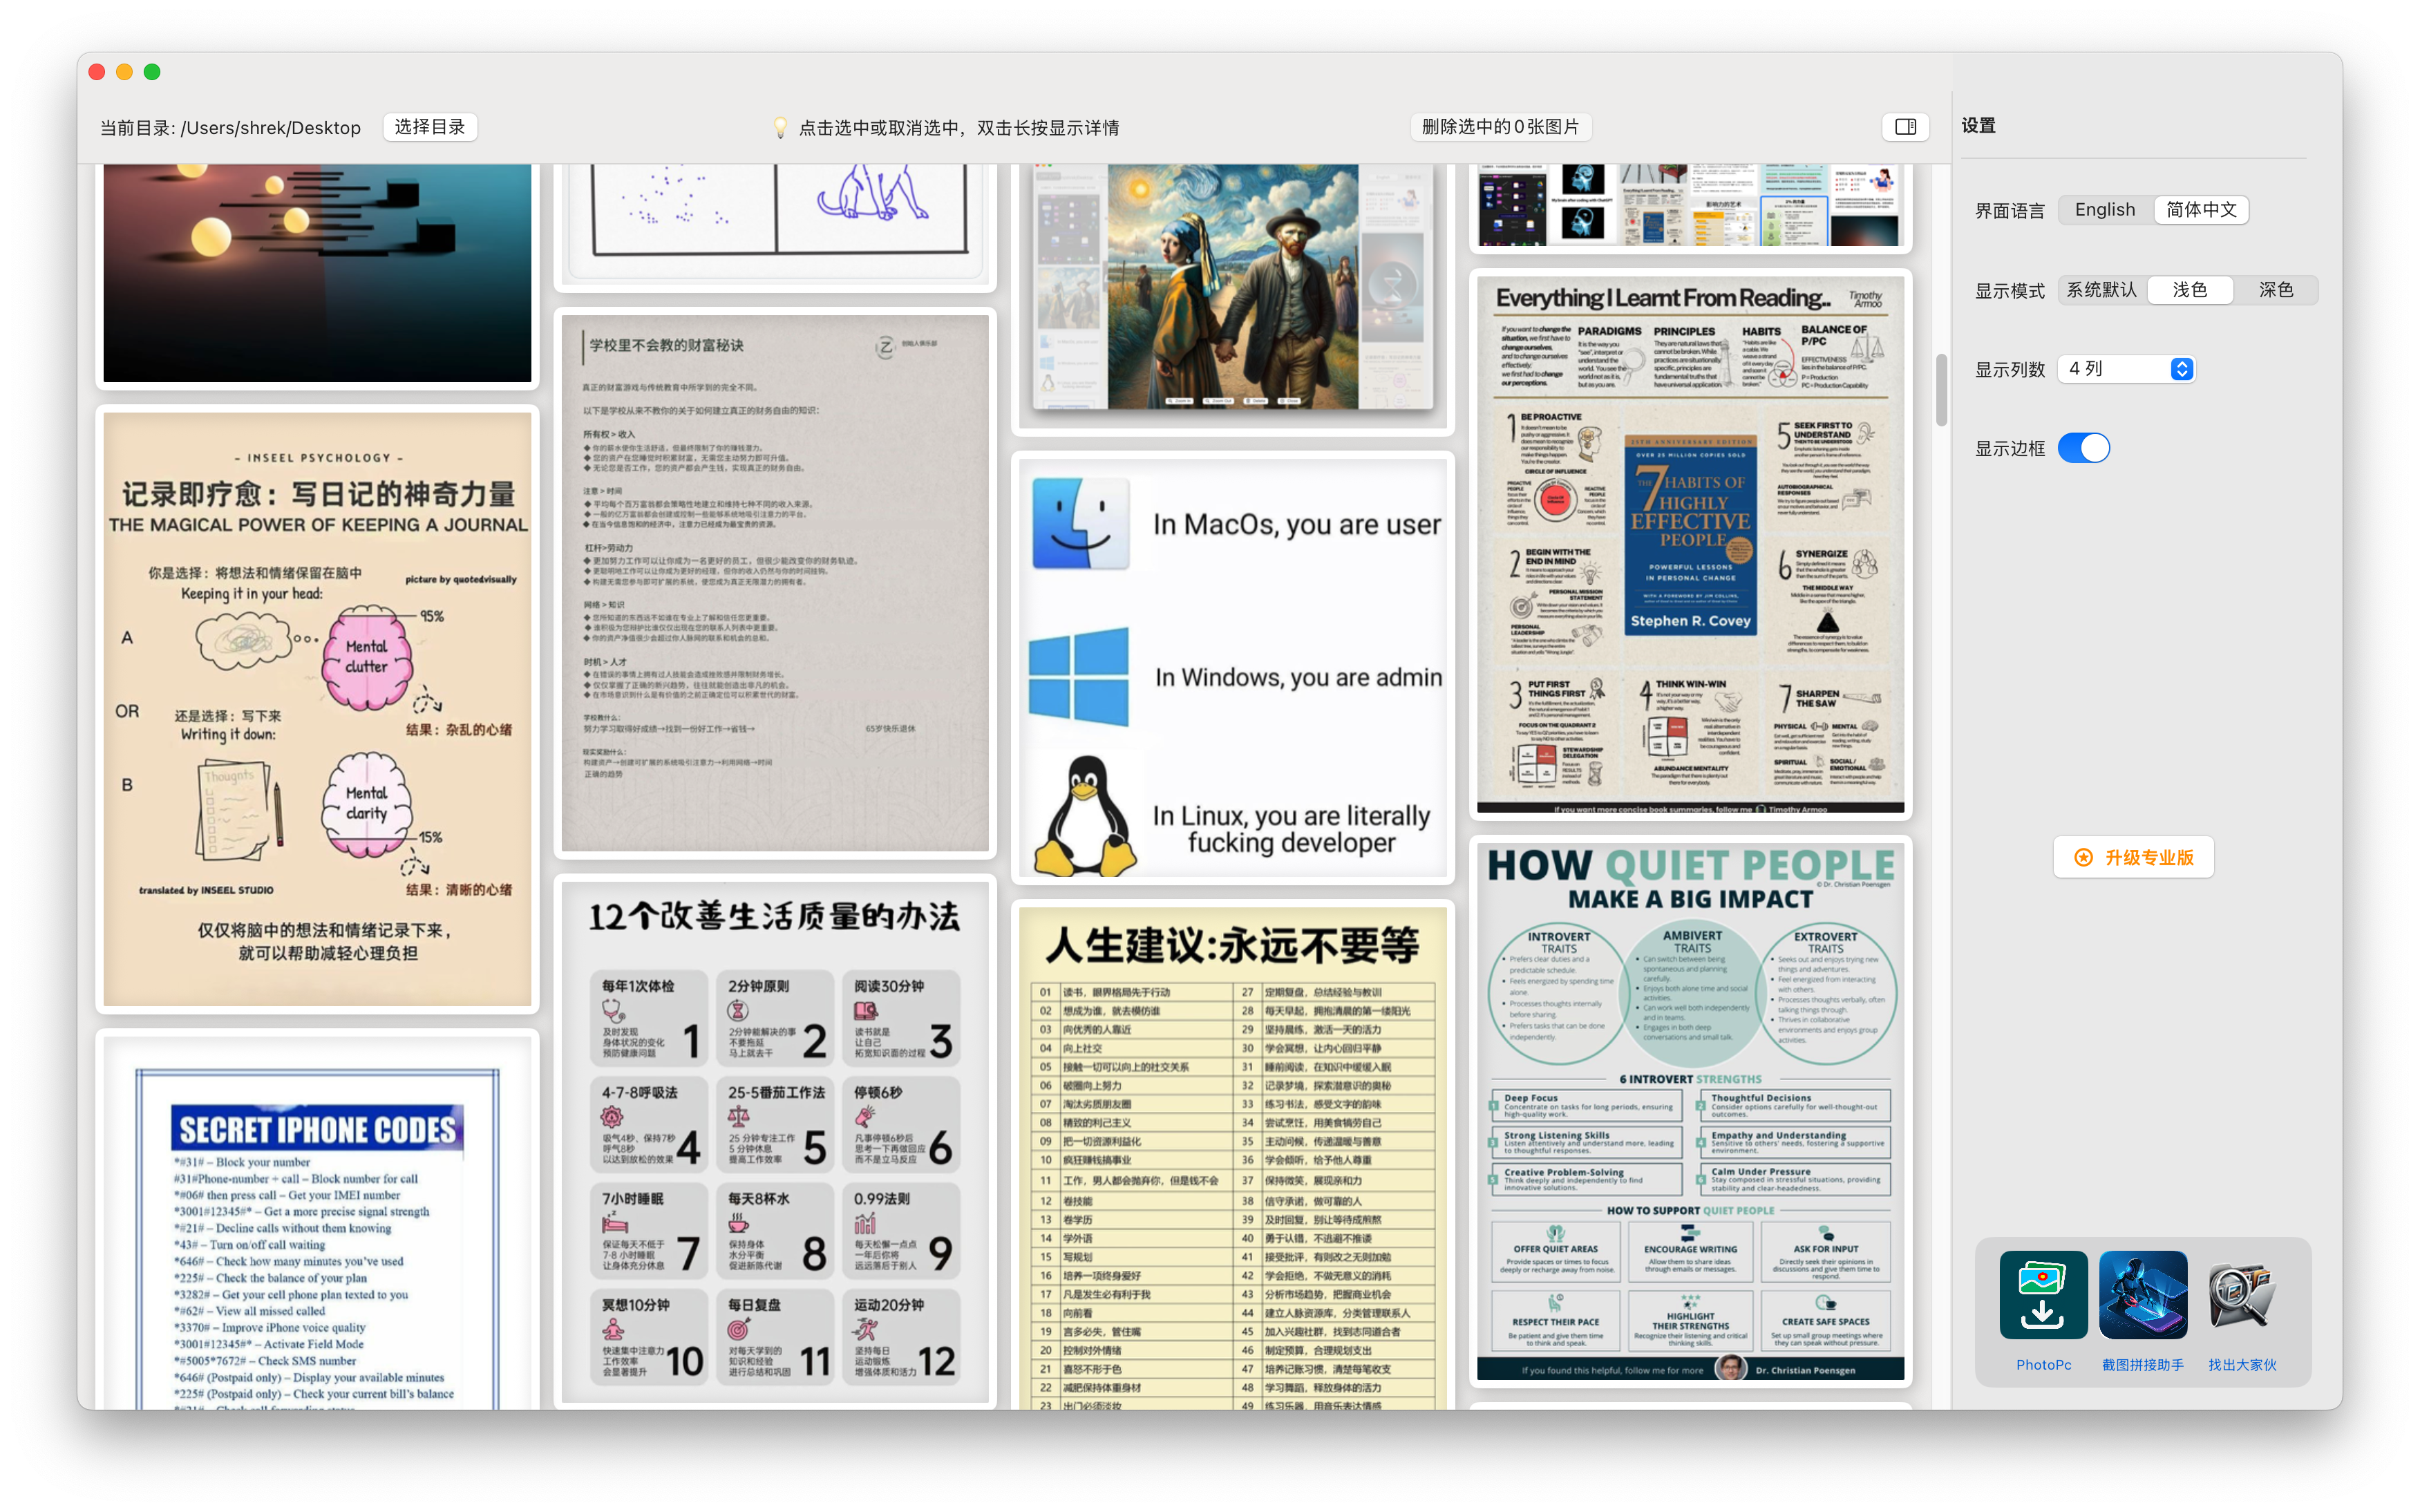Image resolution: width=2420 pixels, height=1512 pixels.
Task: Open the 找出大家伙 link label
Action: [x=2241, y=1364]
